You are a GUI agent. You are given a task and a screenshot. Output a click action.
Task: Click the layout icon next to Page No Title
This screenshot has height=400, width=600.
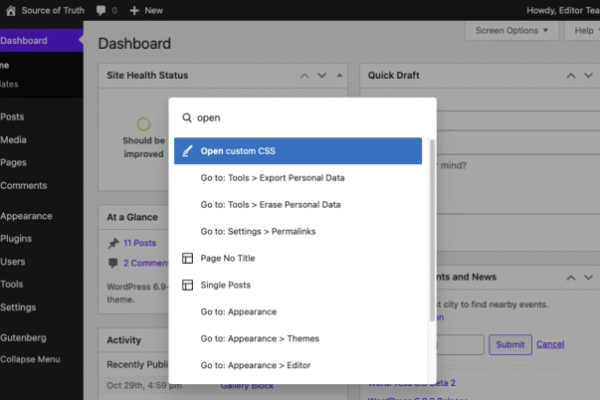tap(186, 258)
